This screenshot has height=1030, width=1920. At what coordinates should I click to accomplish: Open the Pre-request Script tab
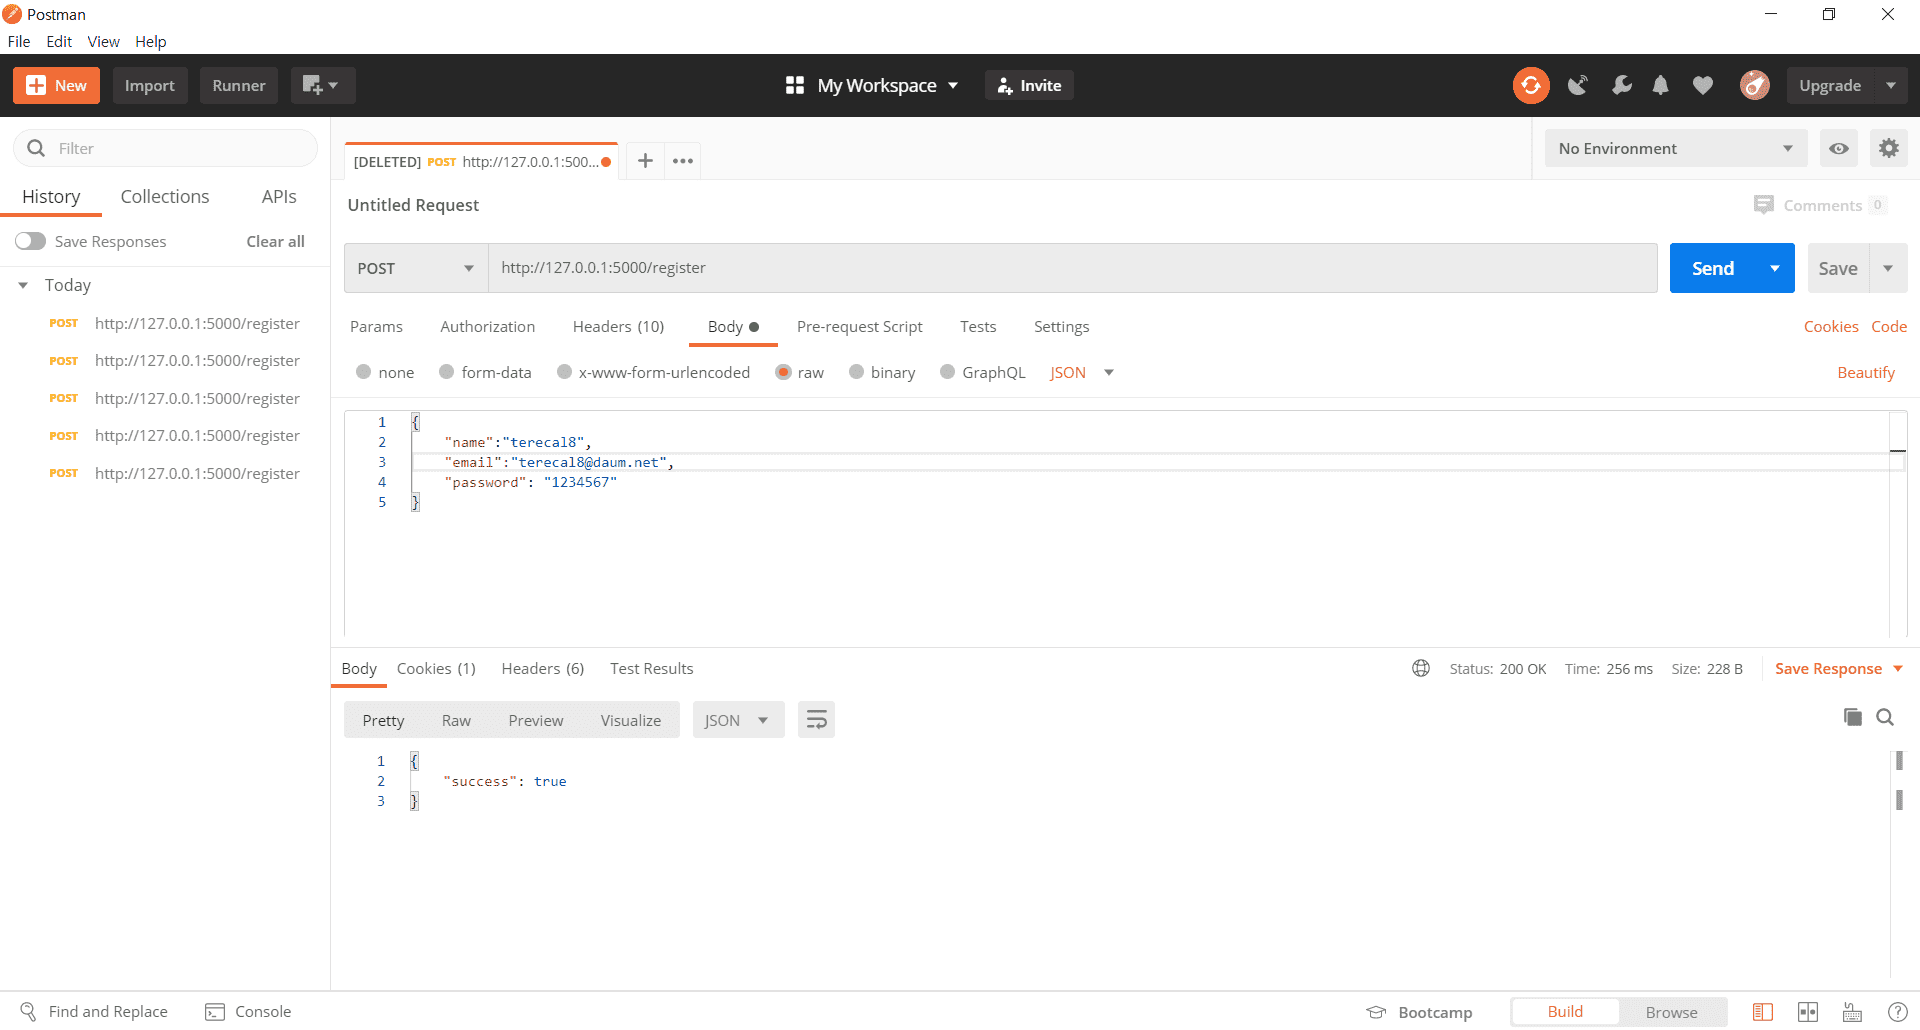[x=859, y=327]
